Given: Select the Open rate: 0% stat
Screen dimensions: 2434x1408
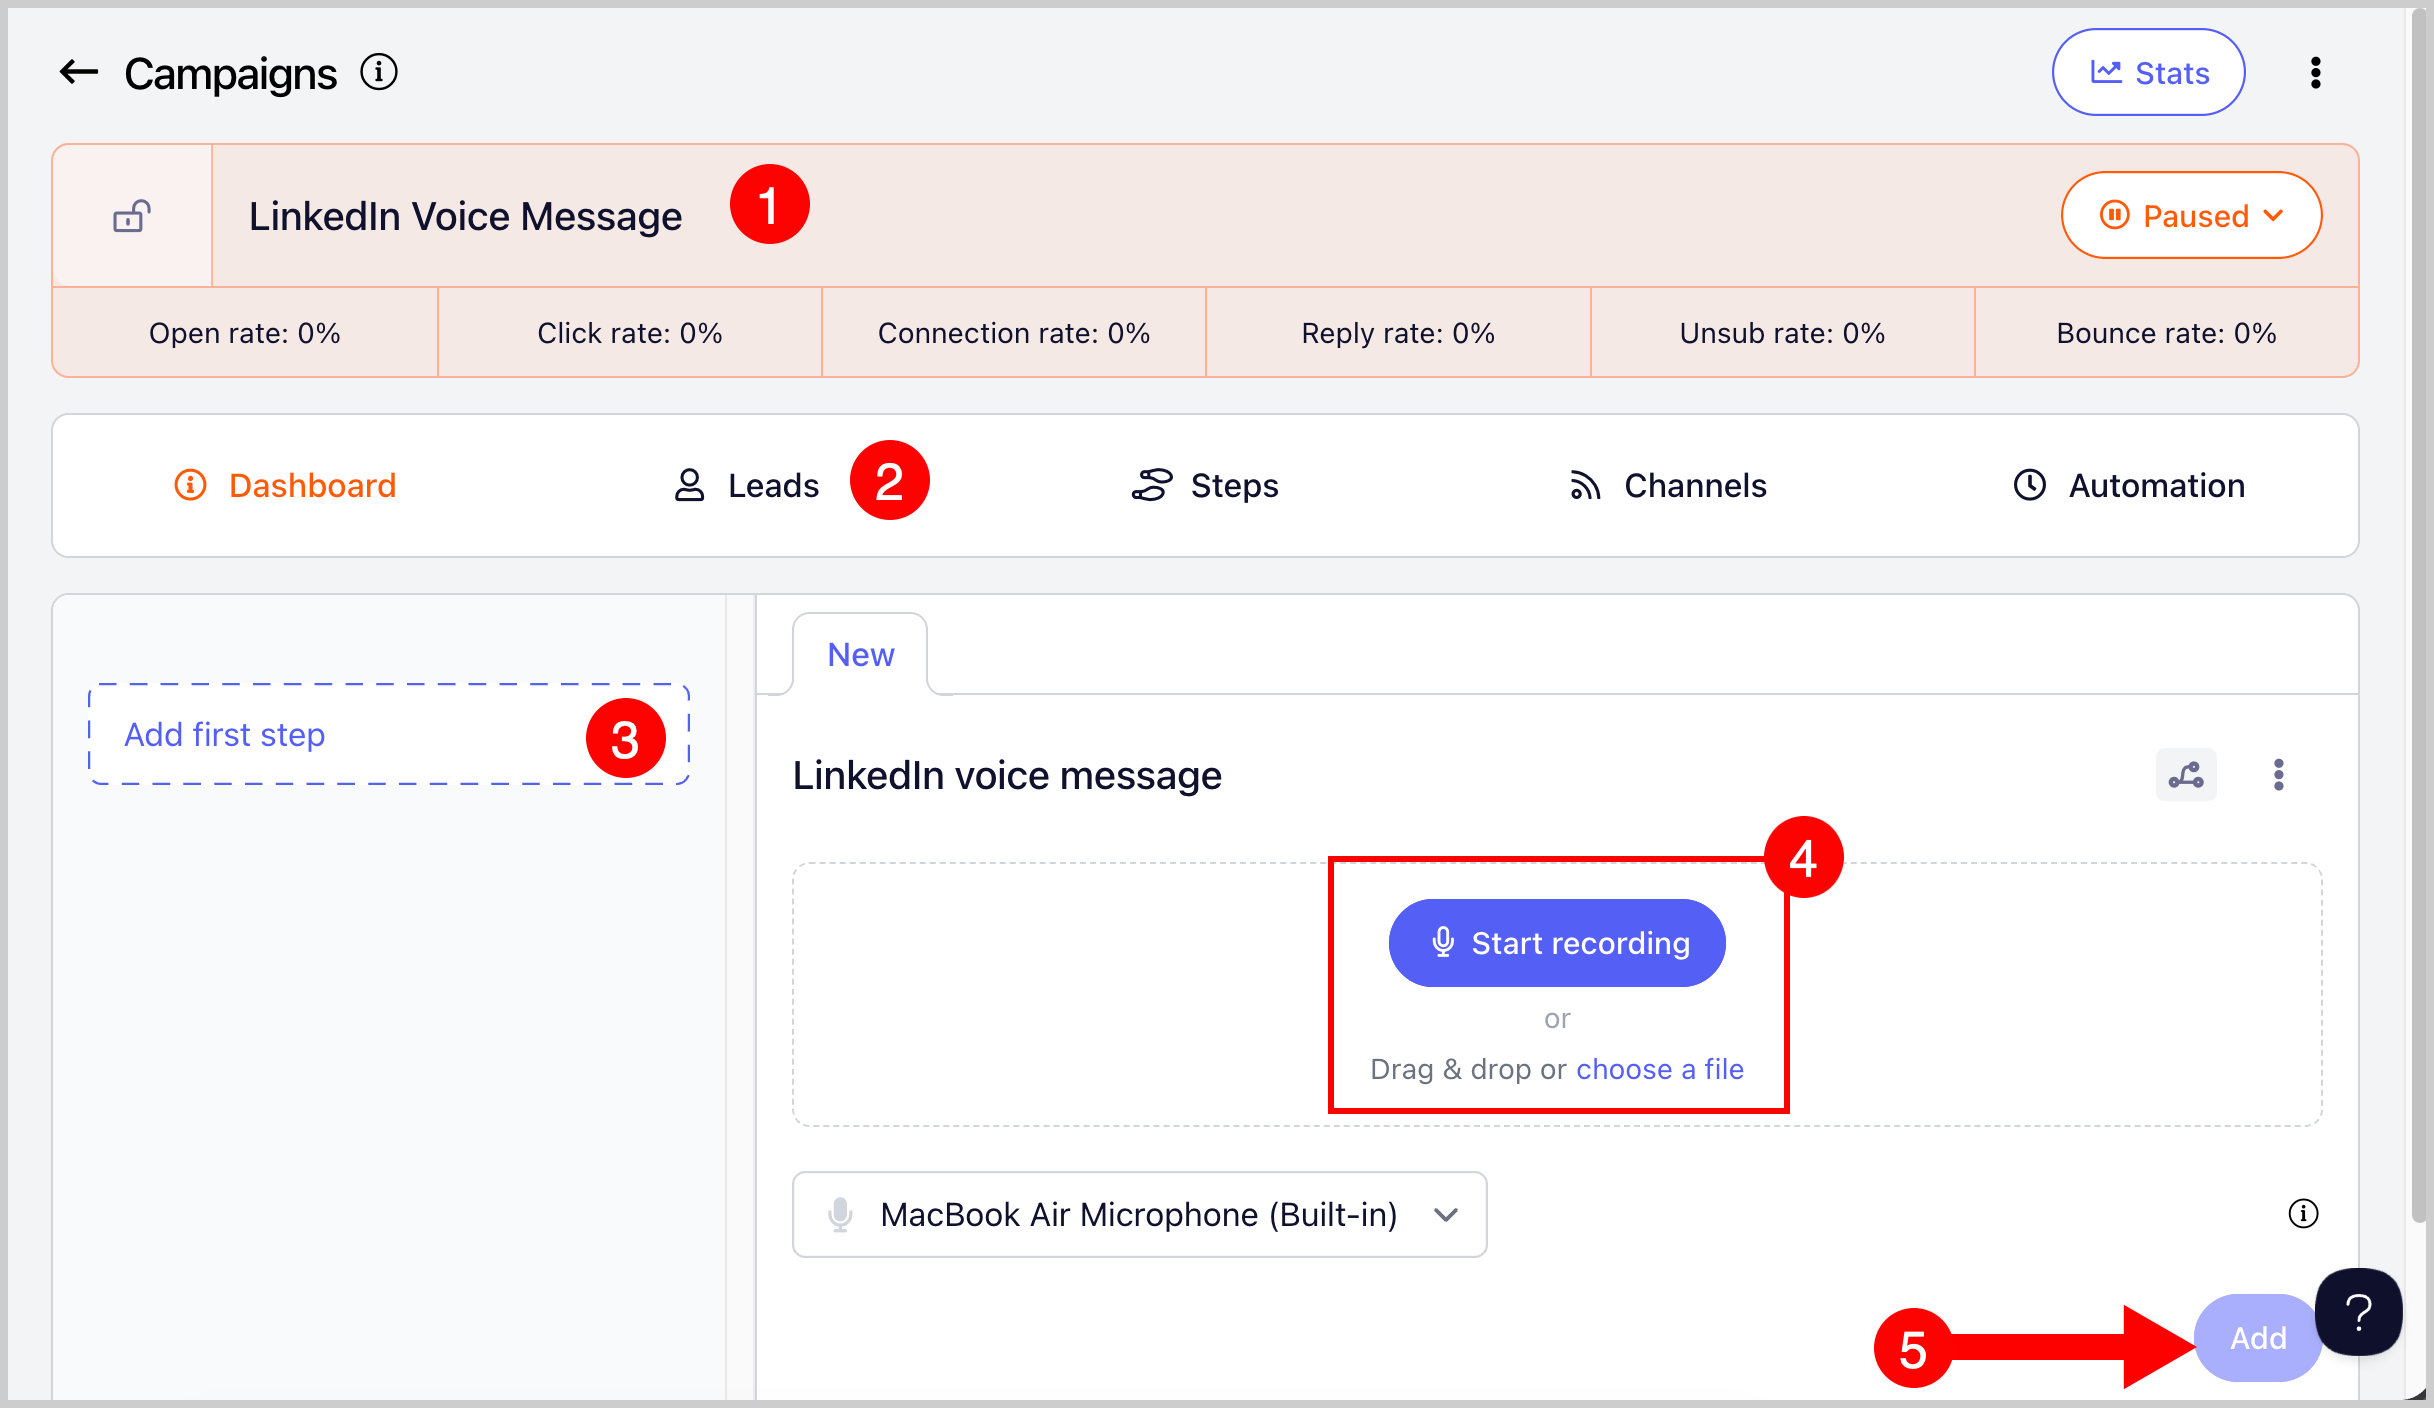Looking at the screenshot, I should [x=245, y=333].
